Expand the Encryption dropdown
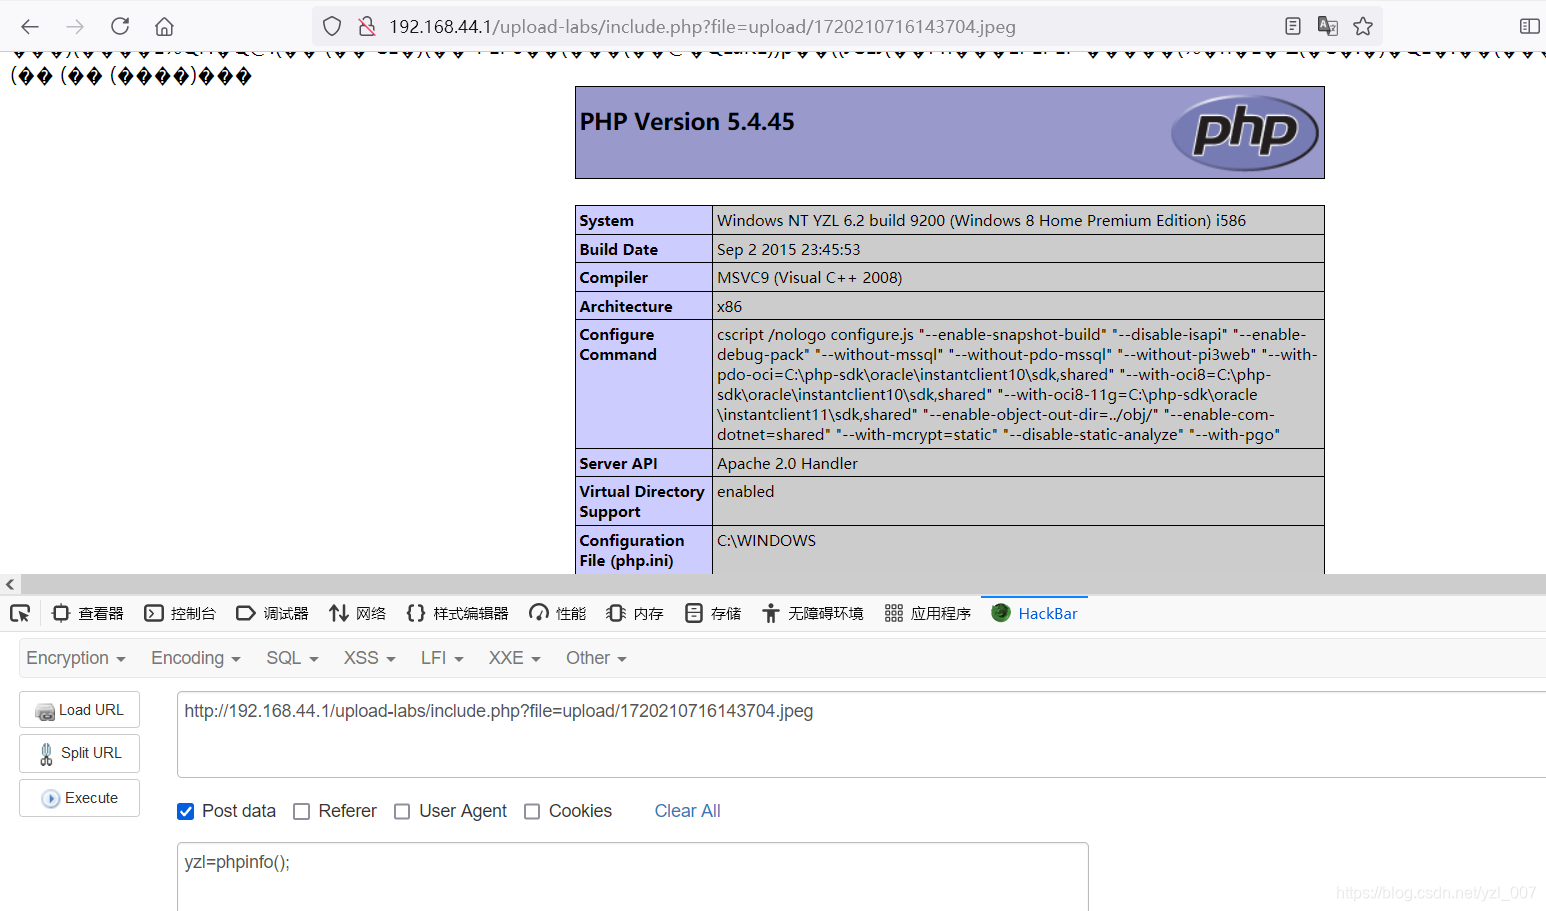The height and width of the screenshot is (911, 1546). tap(76, 658)
